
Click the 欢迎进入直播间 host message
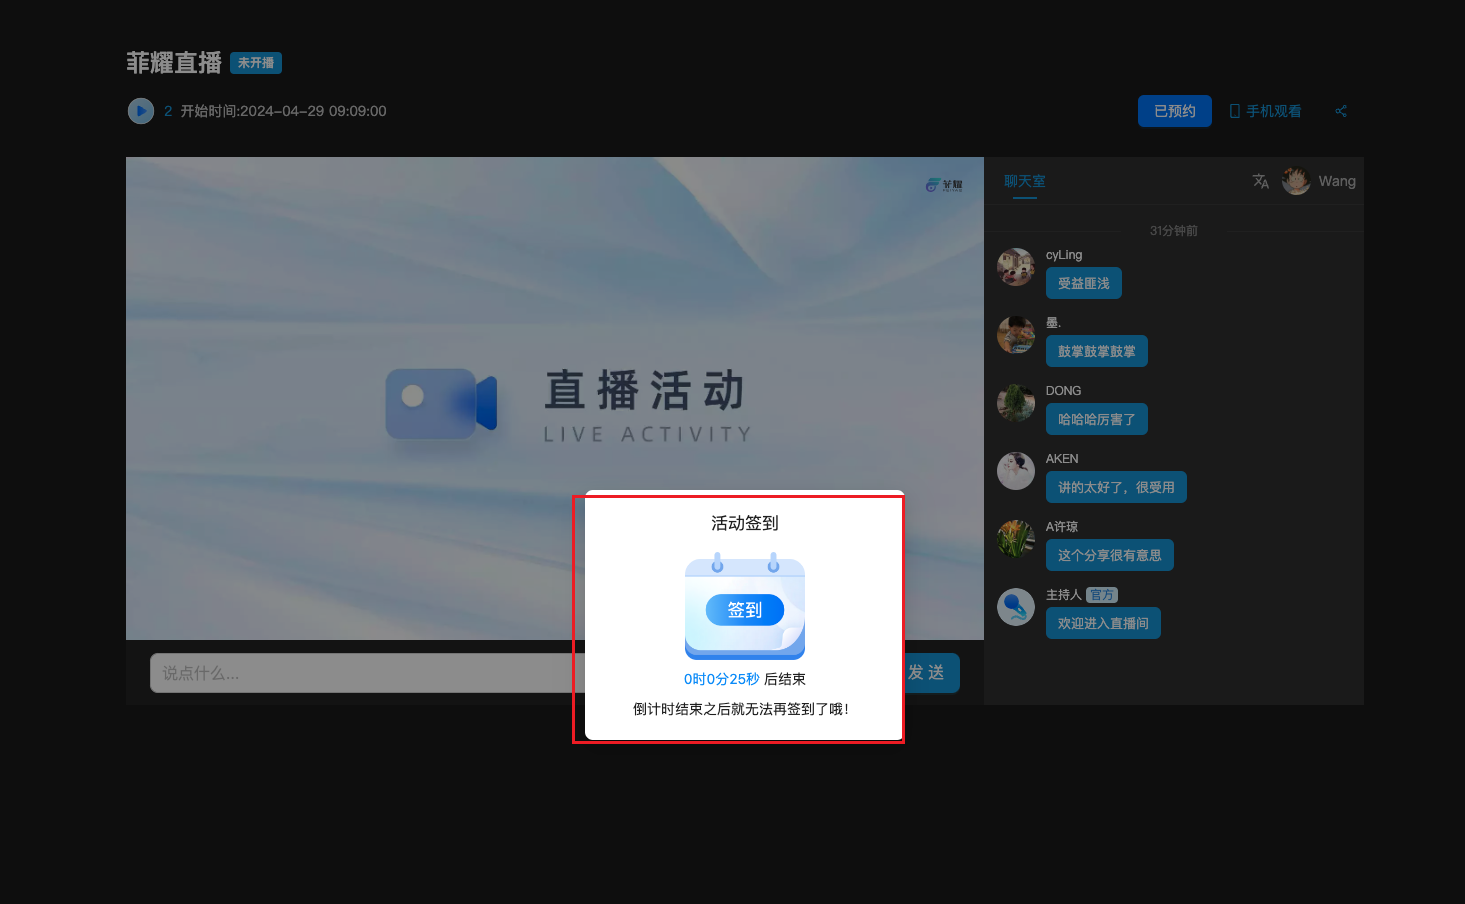(1103, 623)
